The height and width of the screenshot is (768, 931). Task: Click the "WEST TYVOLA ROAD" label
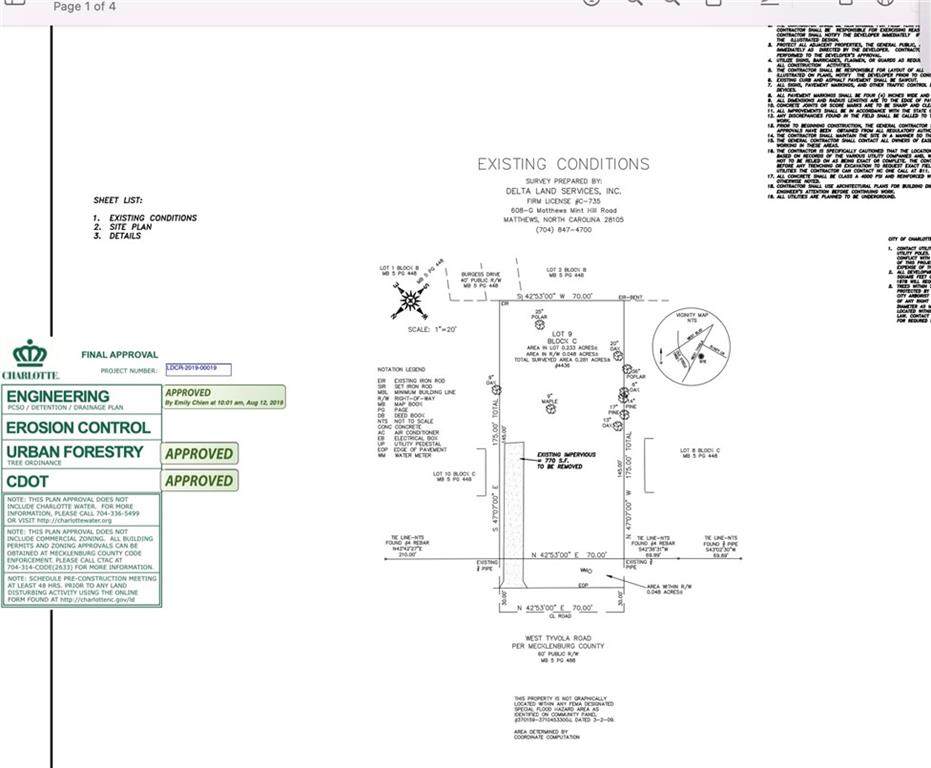pos(558,638)
